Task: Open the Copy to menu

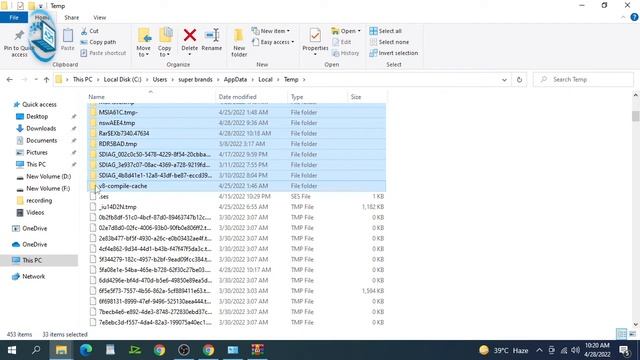Action: (x=165, y=42)
